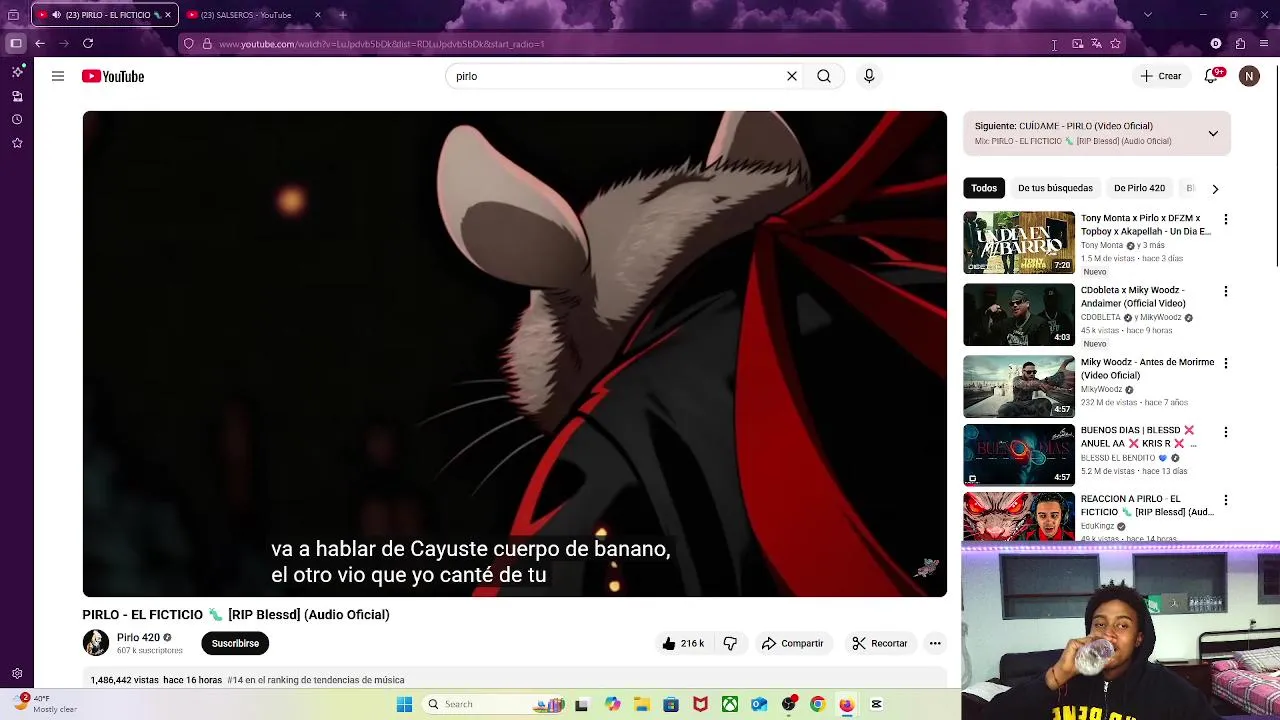Open a new browser tab
The height and width of the screenshot is (720, 1280).
(x=343, y=15)
